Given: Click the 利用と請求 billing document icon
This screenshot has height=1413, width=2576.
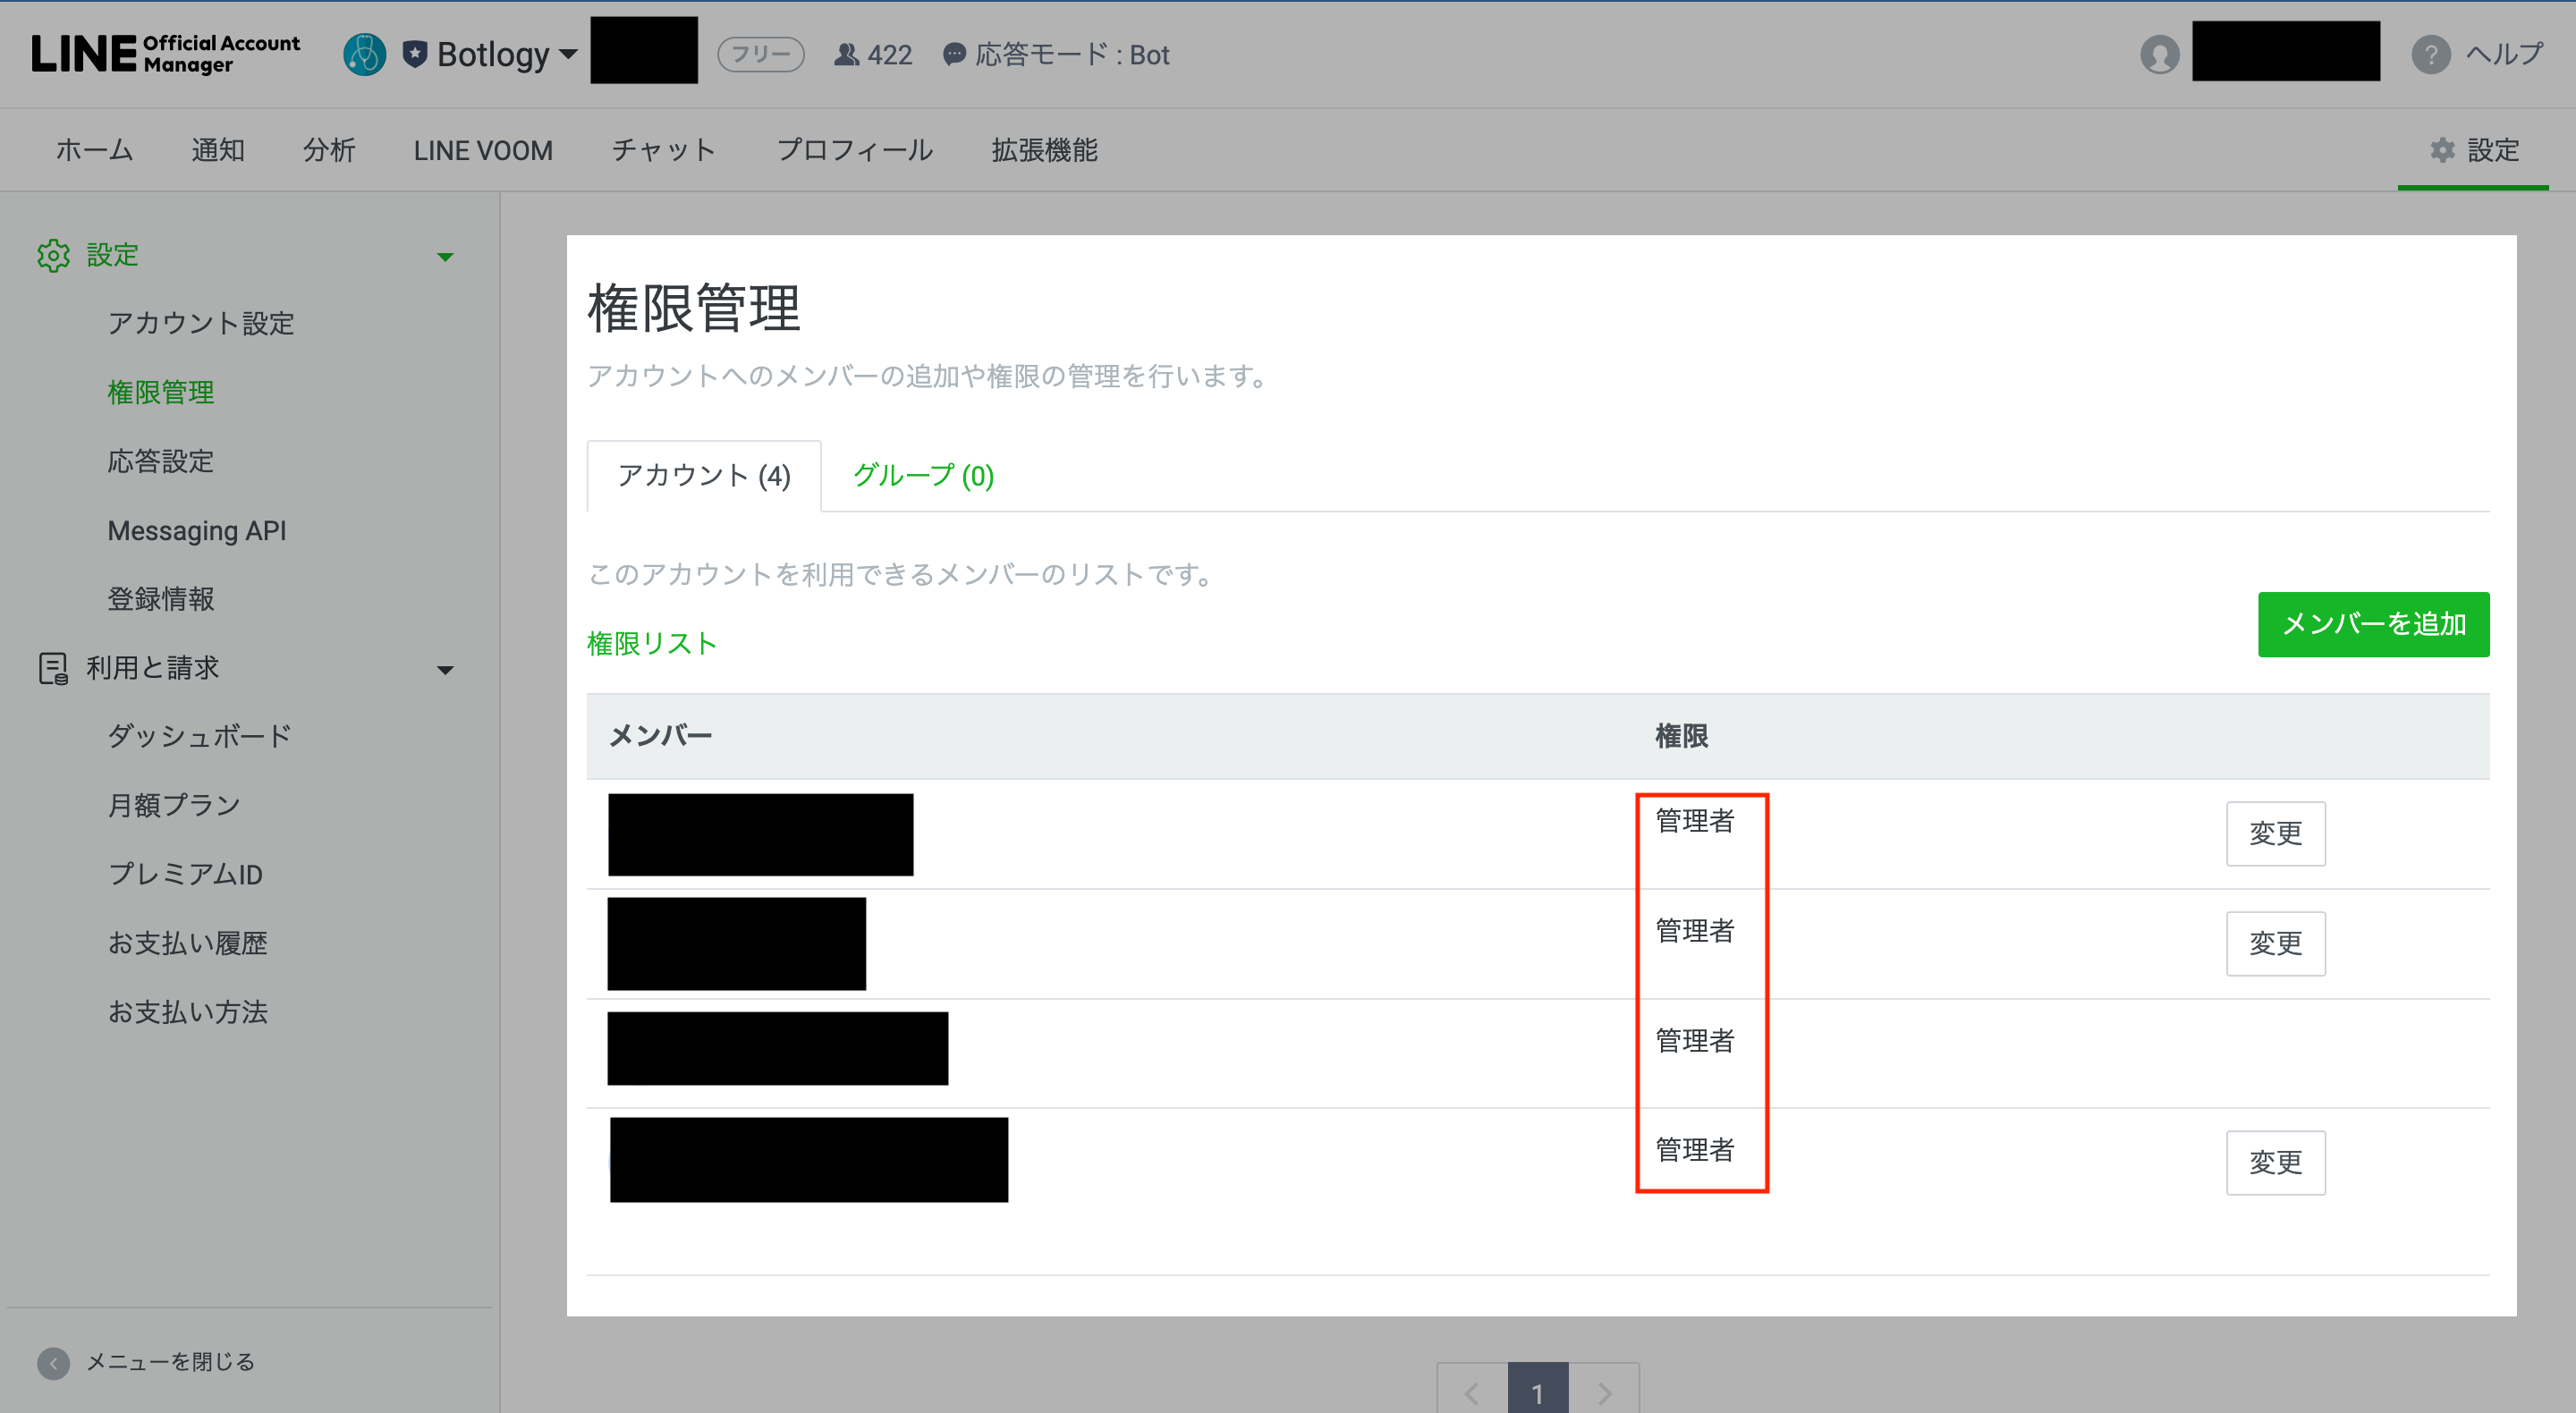Looking at the screenshot, I should click(x=53, y=668).
